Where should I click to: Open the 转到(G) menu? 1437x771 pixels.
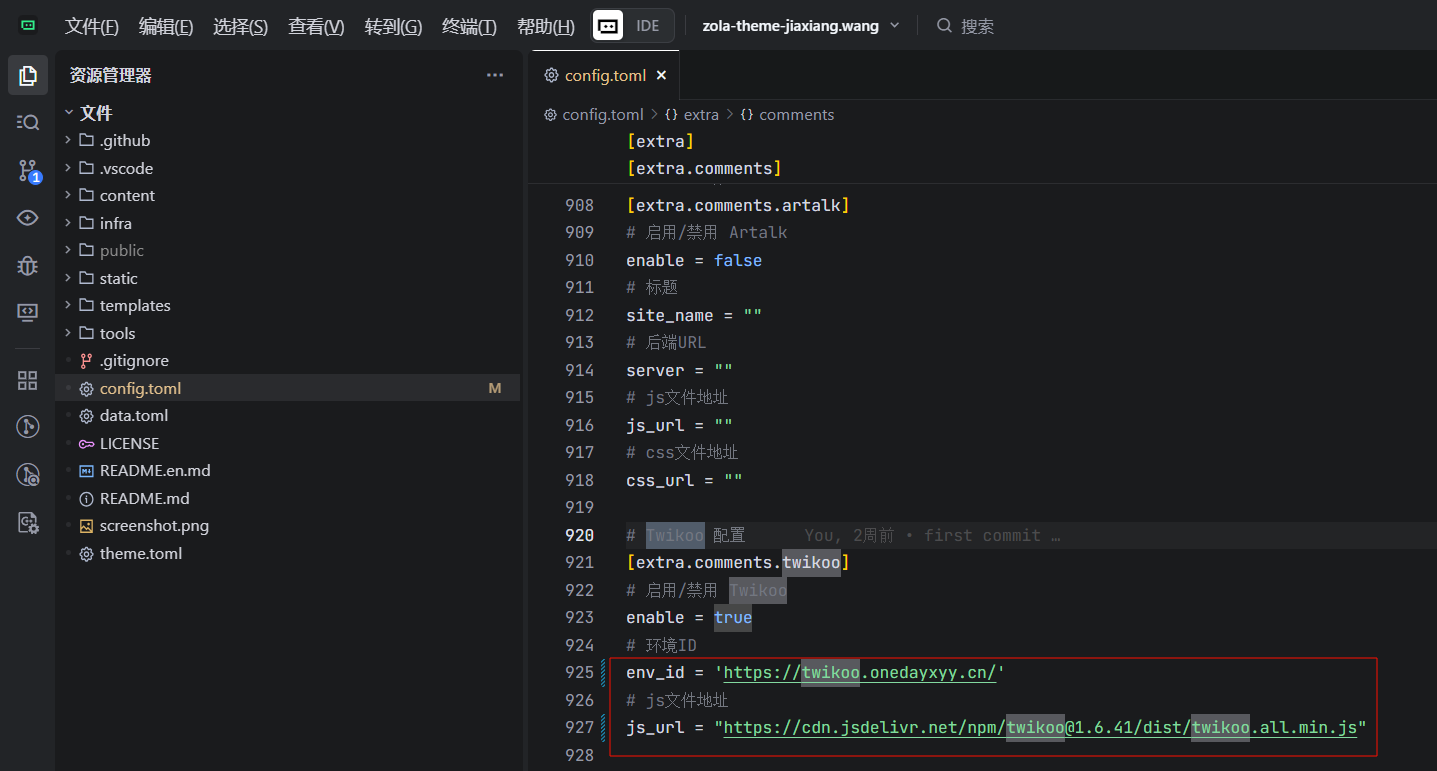pyautogui.click(x=393, y=27)
